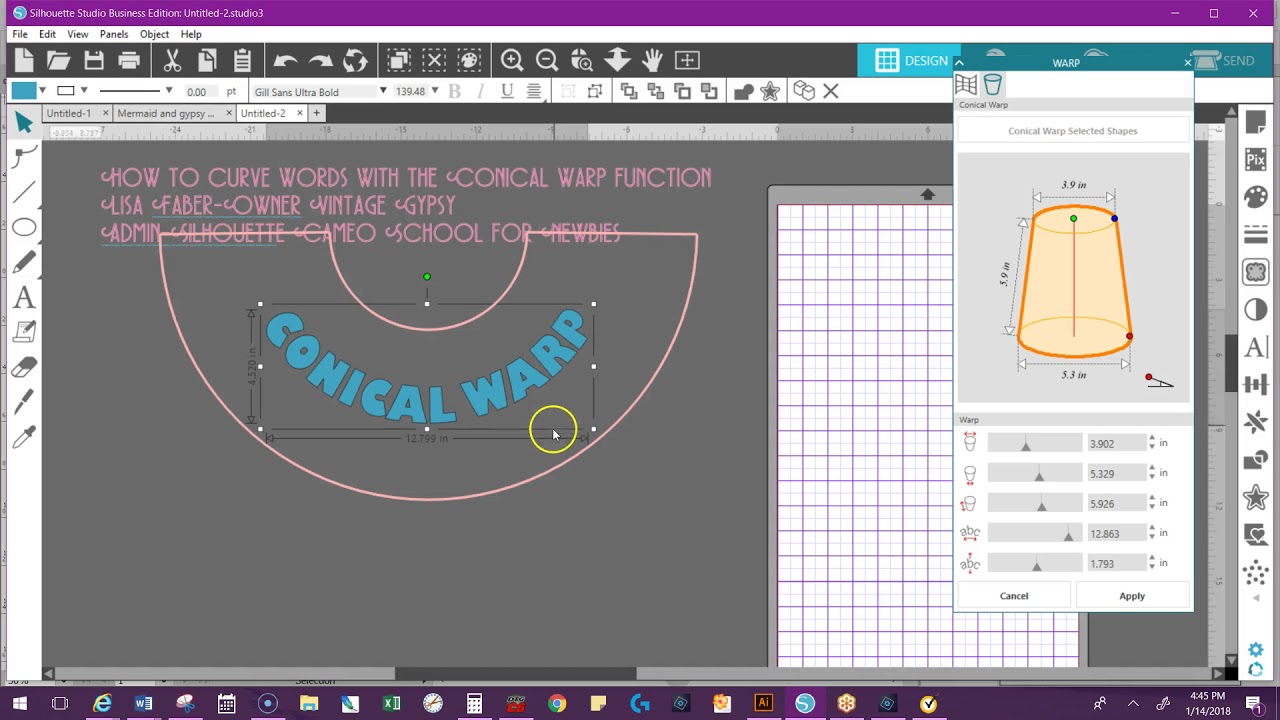Click the 12.863 text width slider
Screen dimensions: 1280x720
click(1035, 533)
